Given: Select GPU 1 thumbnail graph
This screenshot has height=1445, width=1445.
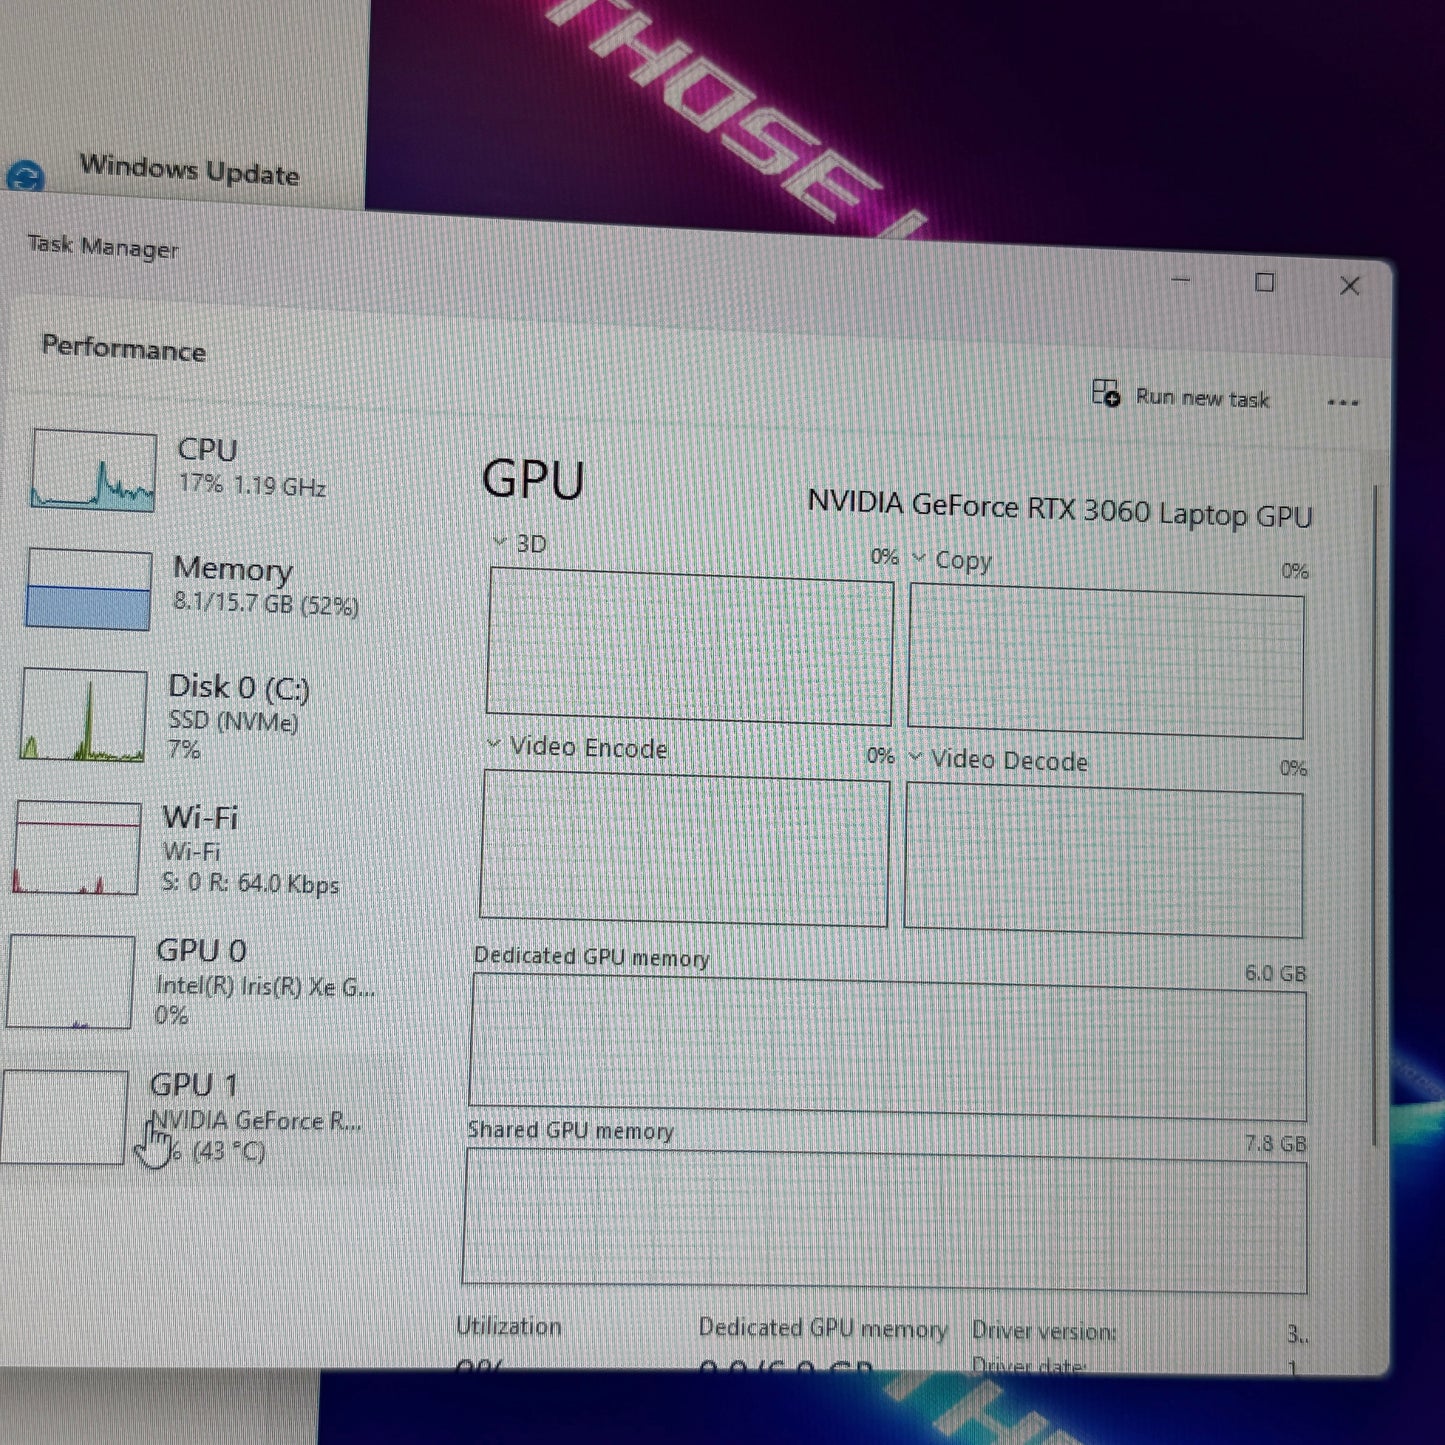Looking at the screenshot, I should pyautogui.click(x=64, y=1116).
